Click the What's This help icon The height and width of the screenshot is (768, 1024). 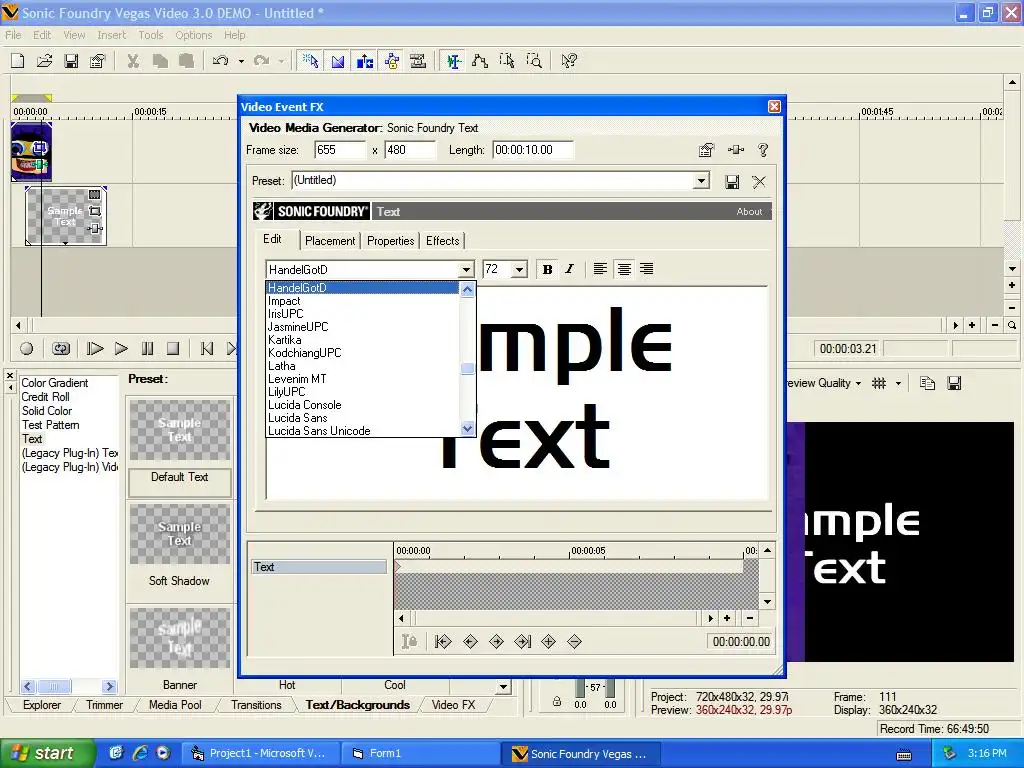569,61
